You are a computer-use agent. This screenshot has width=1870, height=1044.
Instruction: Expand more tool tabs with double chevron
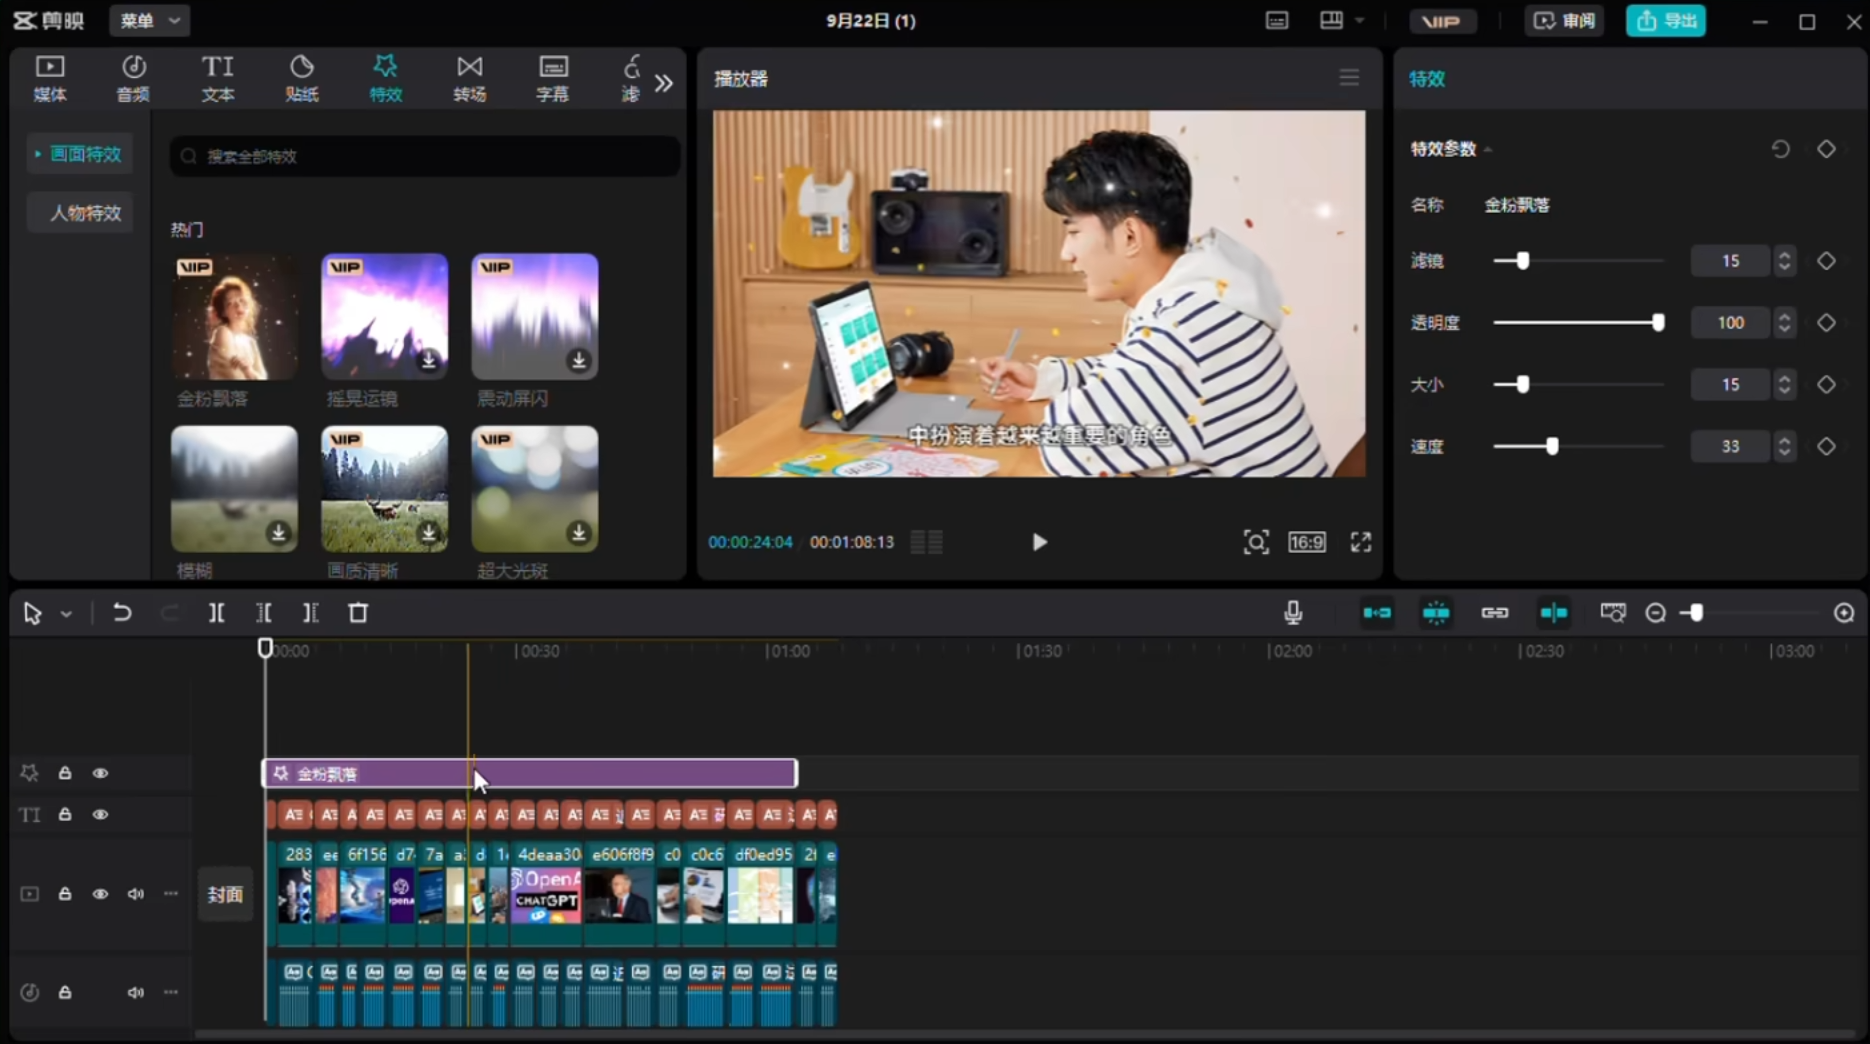pyautogui.click(x=664, y=83)
